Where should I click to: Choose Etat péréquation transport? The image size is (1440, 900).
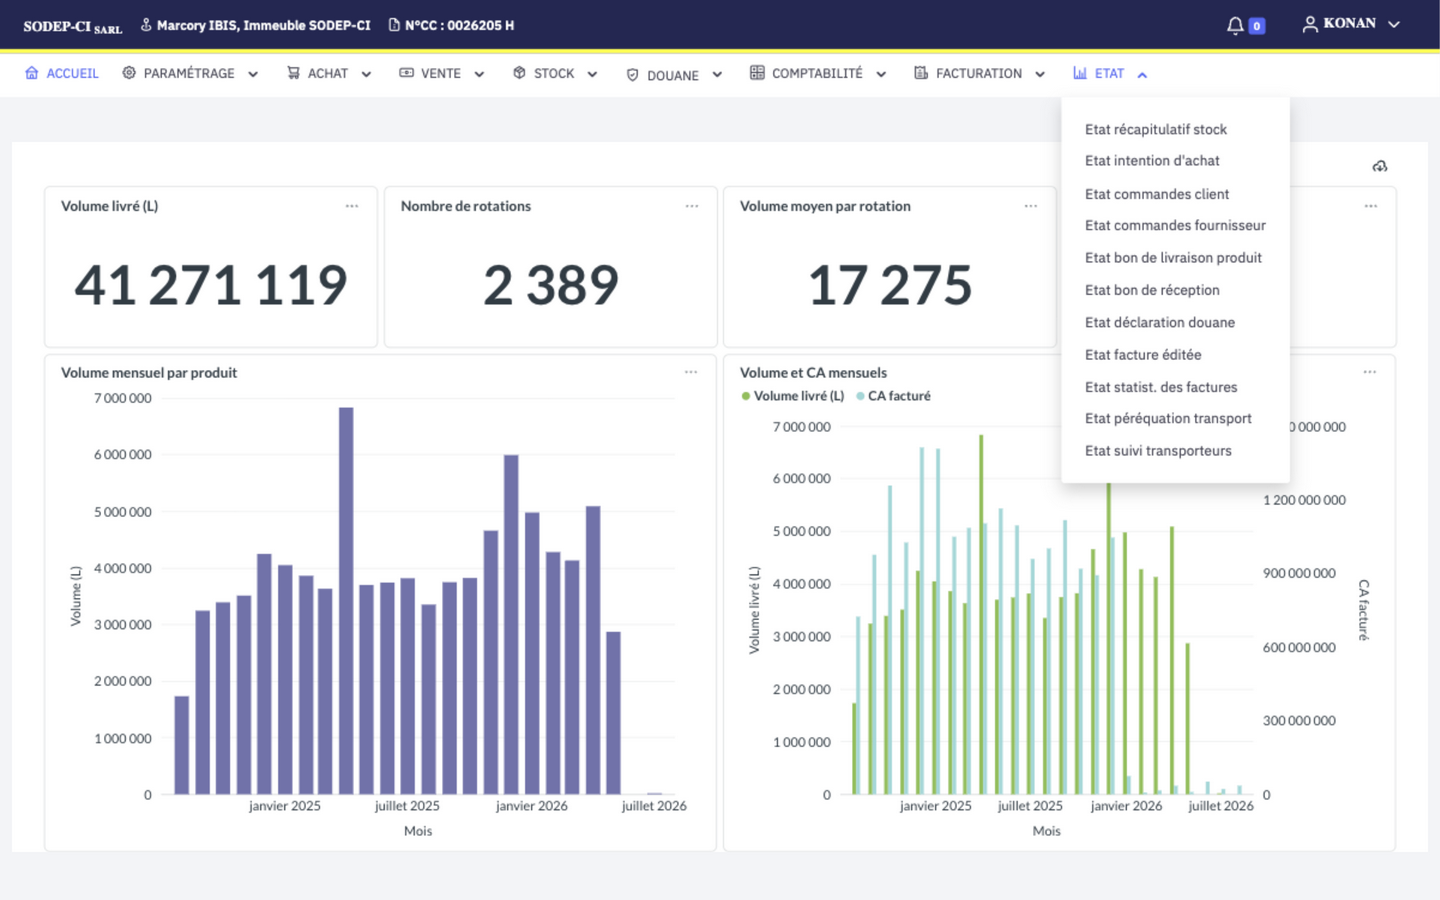coord(1168,419)
